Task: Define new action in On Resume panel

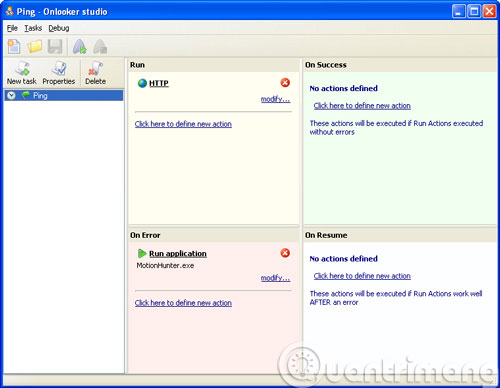Action: click(x=362, y=276)
